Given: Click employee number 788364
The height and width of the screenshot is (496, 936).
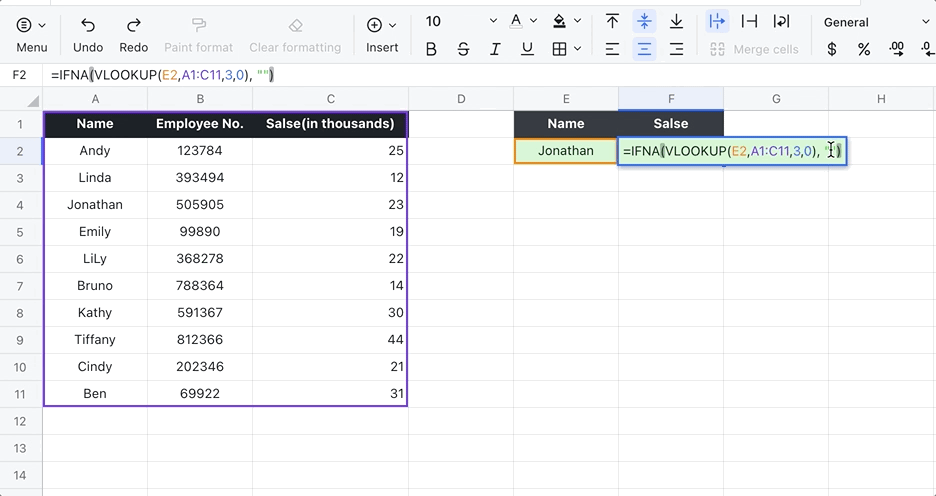Looking at the screenshot, I should 200,286.
